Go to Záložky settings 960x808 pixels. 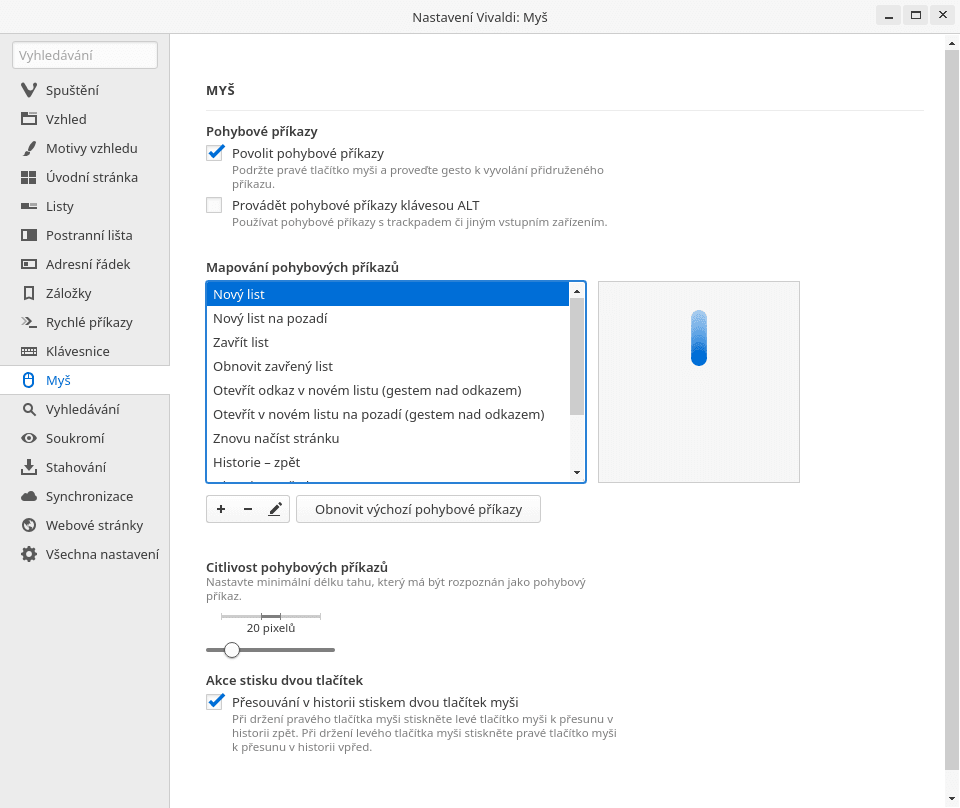[x=84, y=293]
